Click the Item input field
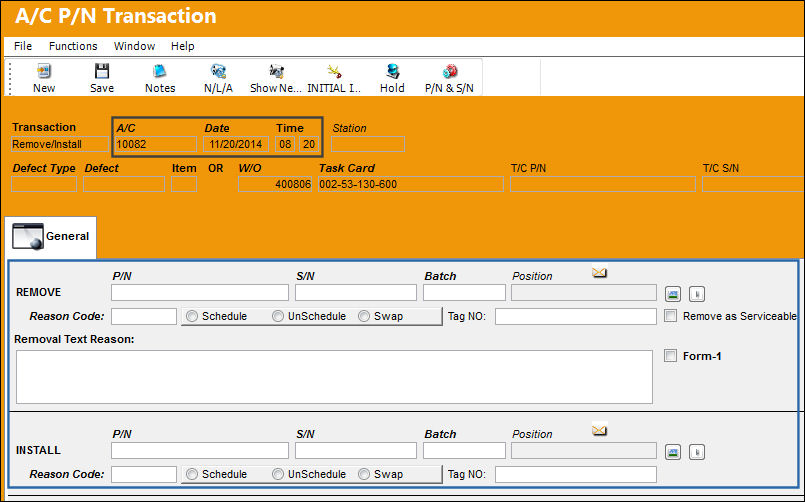805x502 pixels. (x=184, y=184)
